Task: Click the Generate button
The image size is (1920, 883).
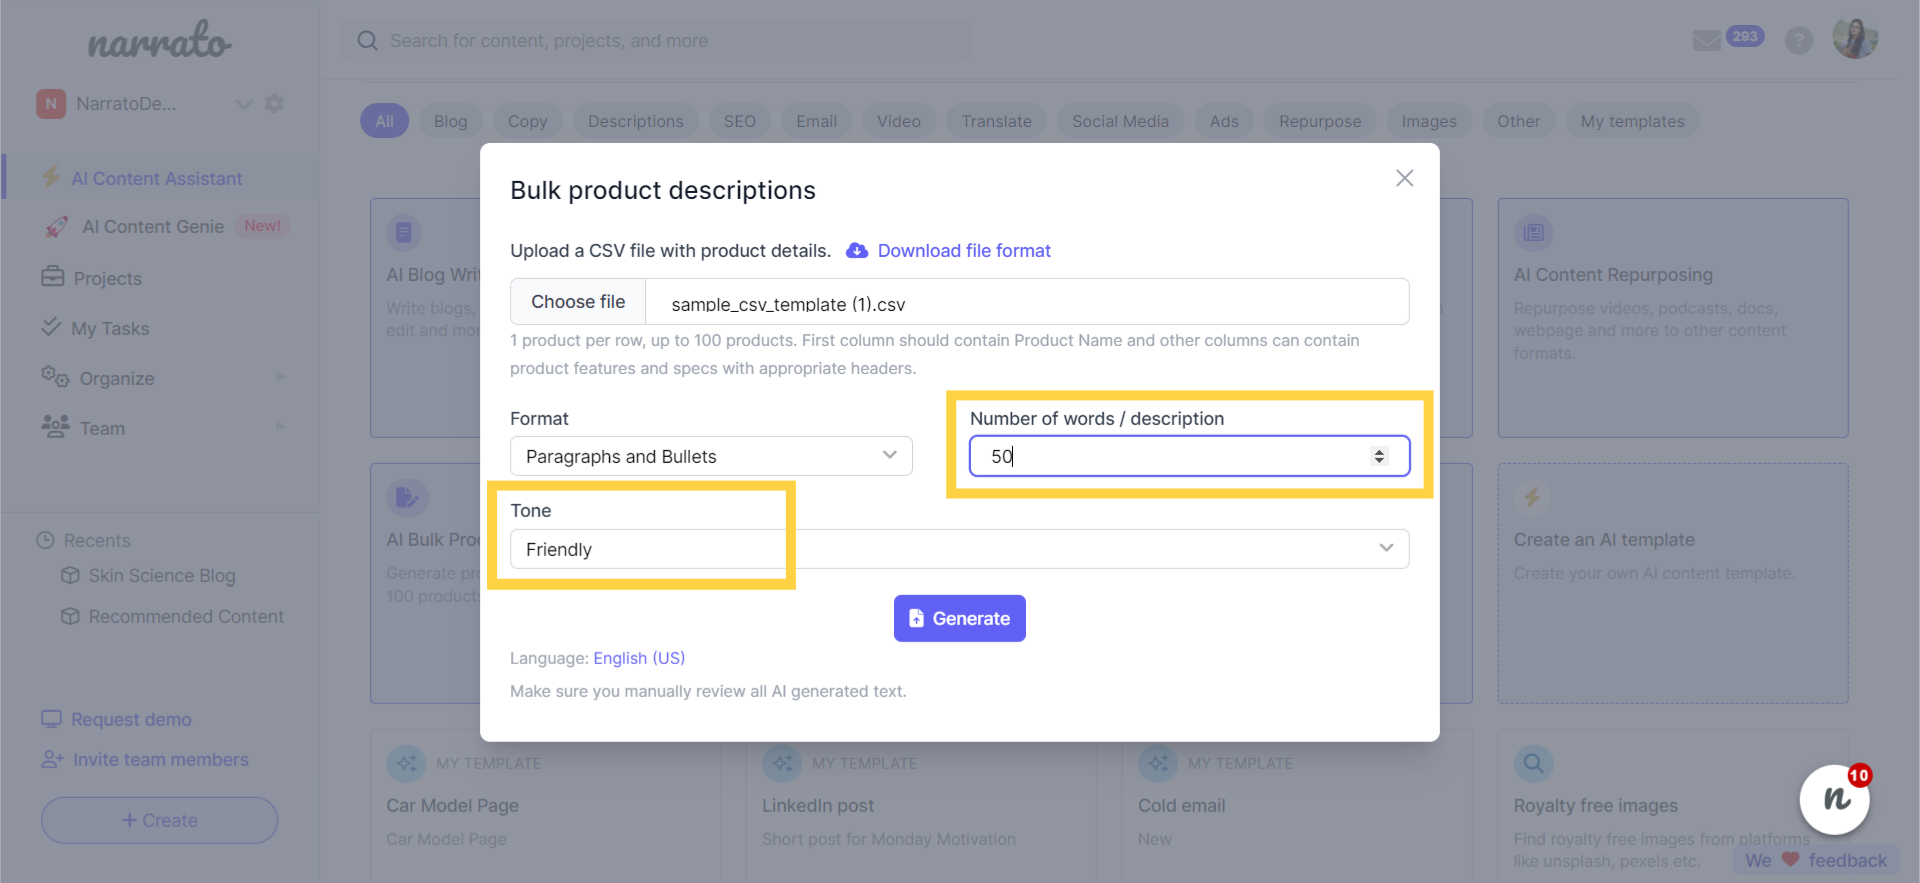Action: tap(959, 618)
